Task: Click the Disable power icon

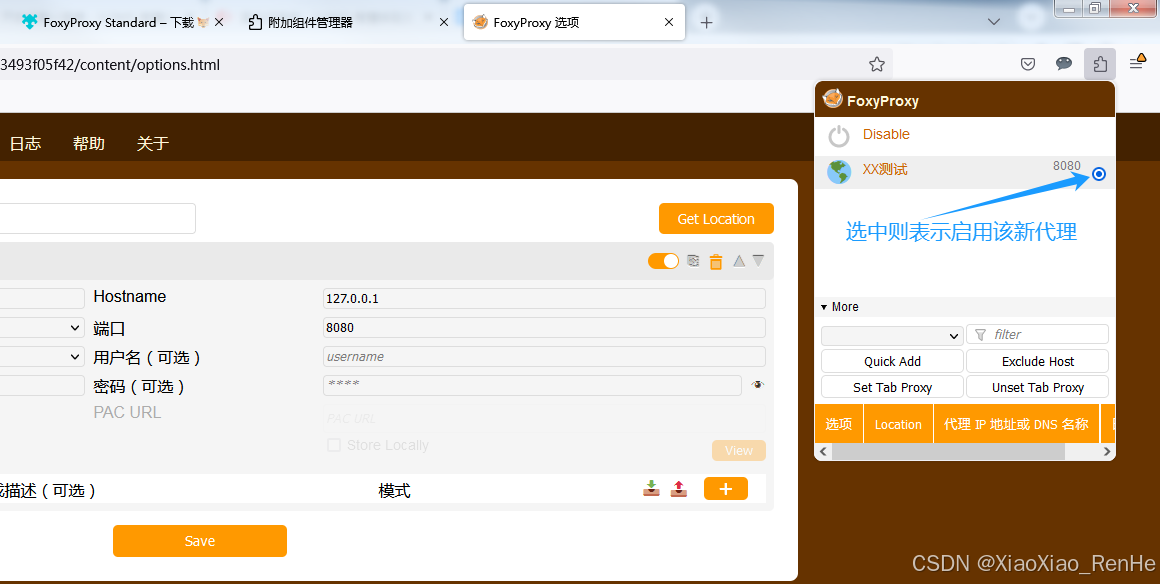Action: (x=838, y=135)
